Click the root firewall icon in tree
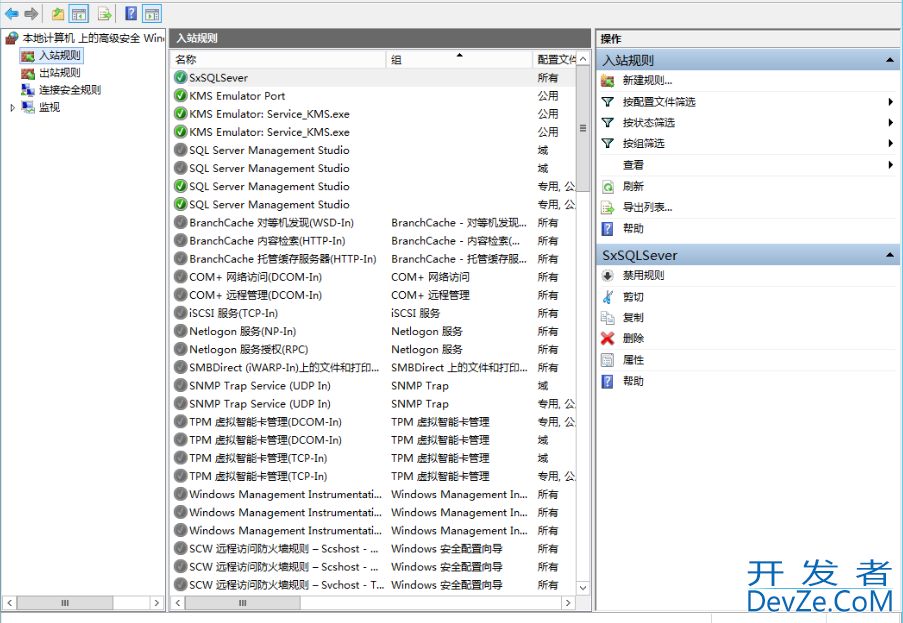The image size is (903, 623). pos(12,39)
